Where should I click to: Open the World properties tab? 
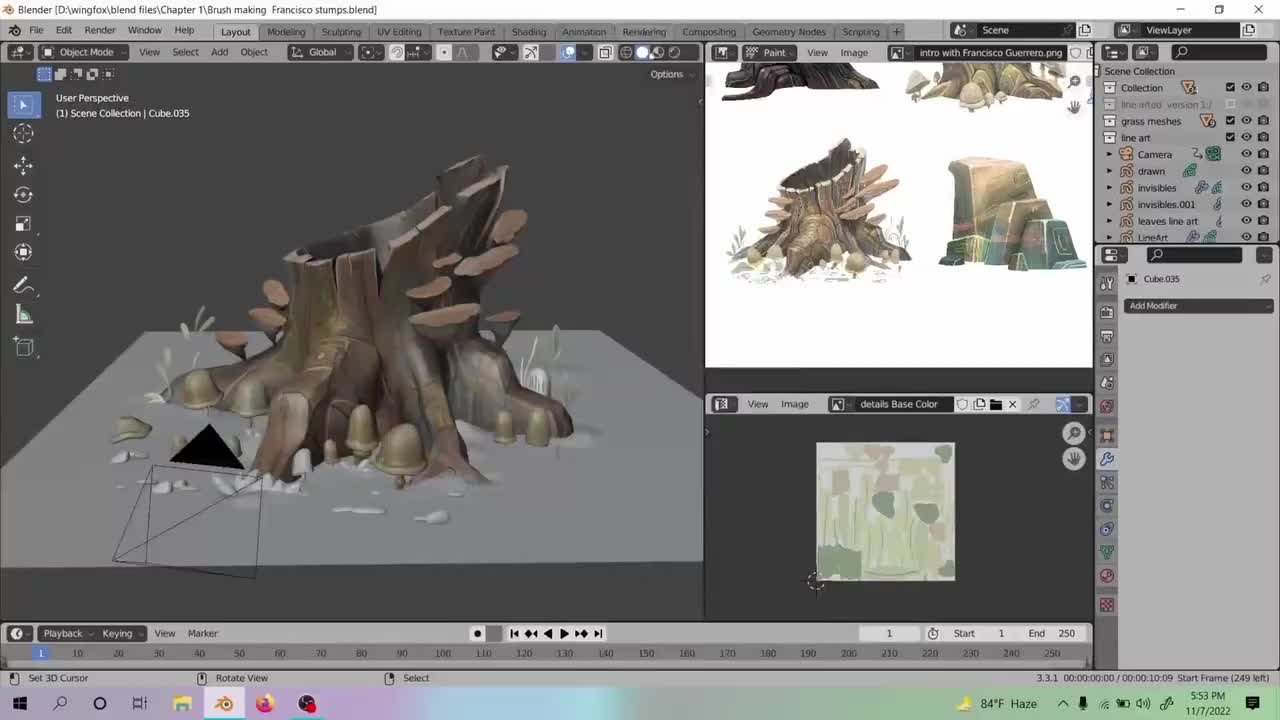coord(1107,407)
